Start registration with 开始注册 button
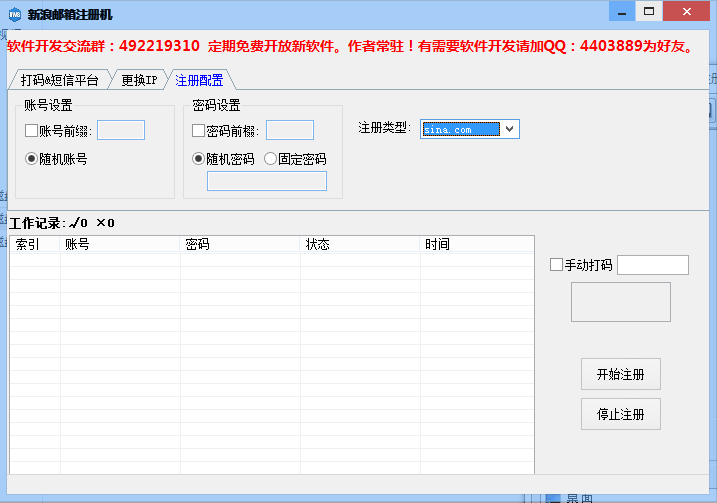The height and width of the screenshot is (503, 717). tap(621, 374)
